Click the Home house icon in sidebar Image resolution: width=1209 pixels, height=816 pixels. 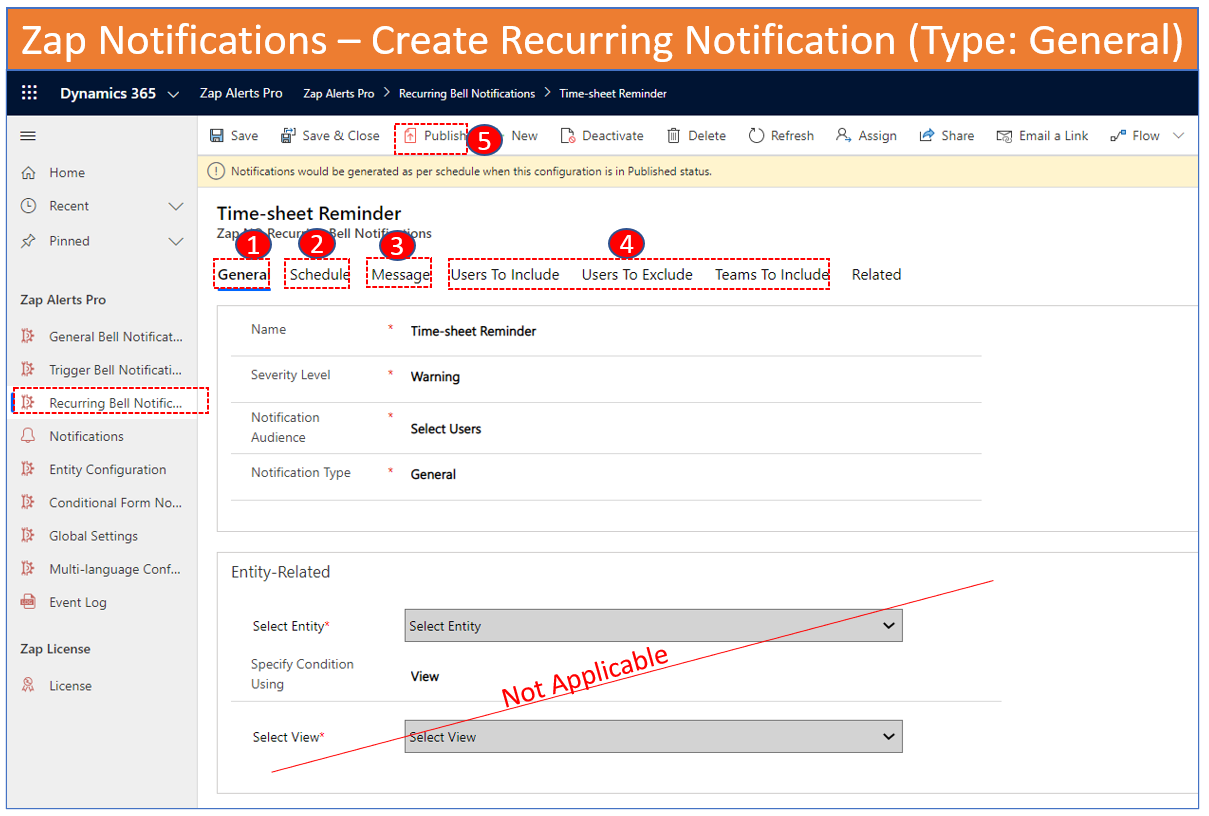point(29,173)
